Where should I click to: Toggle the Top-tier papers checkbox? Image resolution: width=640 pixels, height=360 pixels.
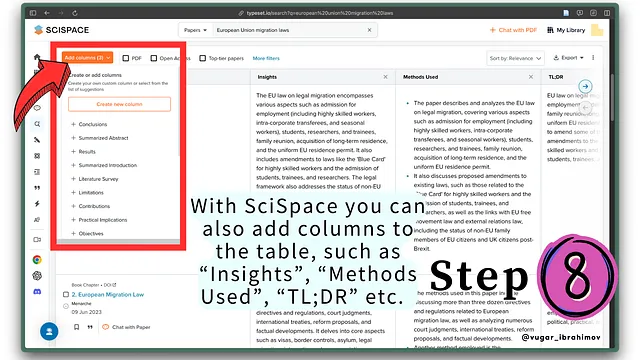point(202,58)
